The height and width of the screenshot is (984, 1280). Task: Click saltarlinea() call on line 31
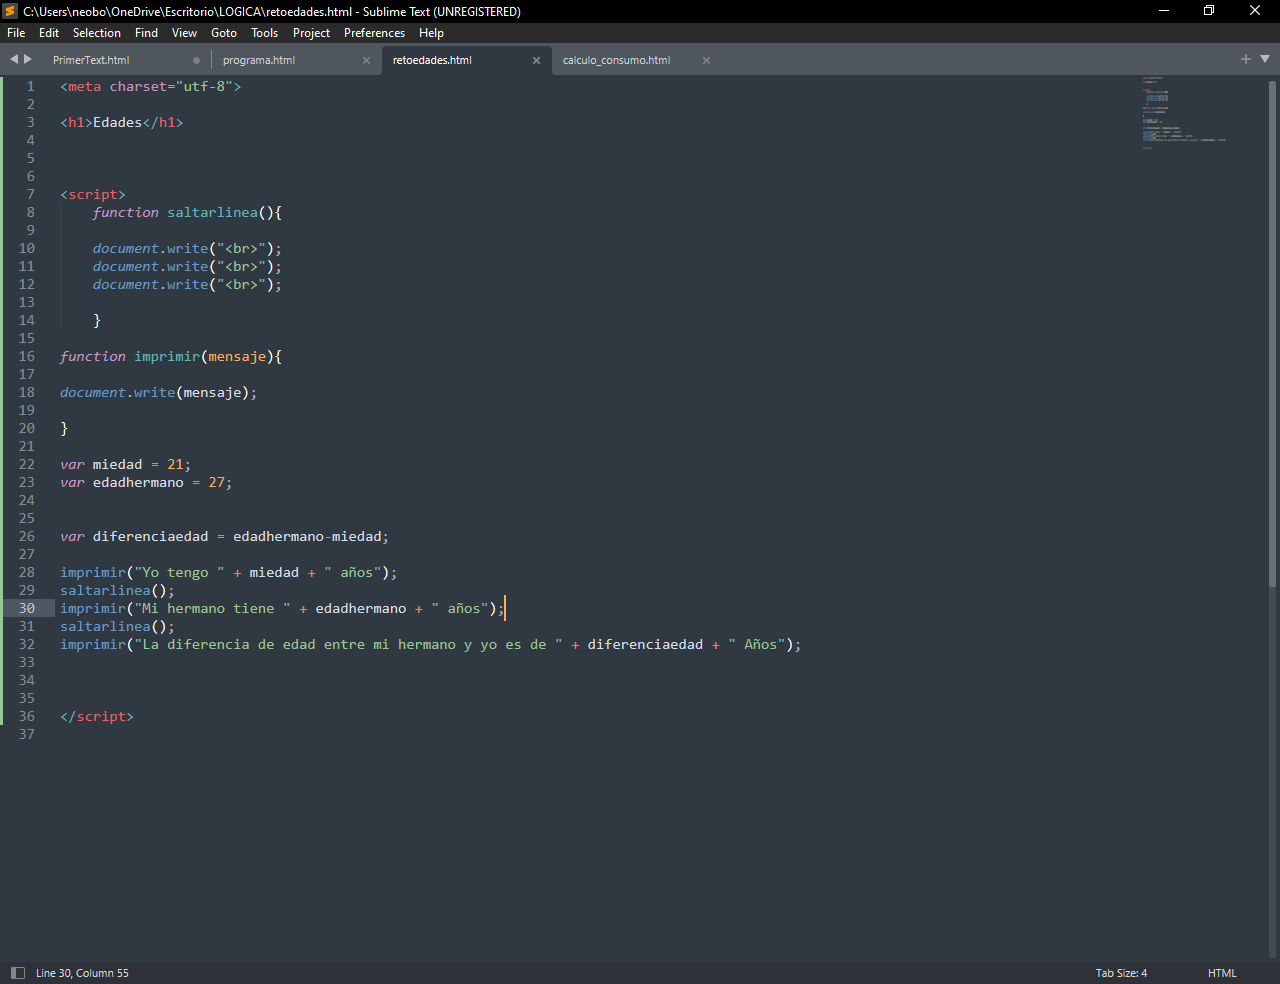coord(117,626)
